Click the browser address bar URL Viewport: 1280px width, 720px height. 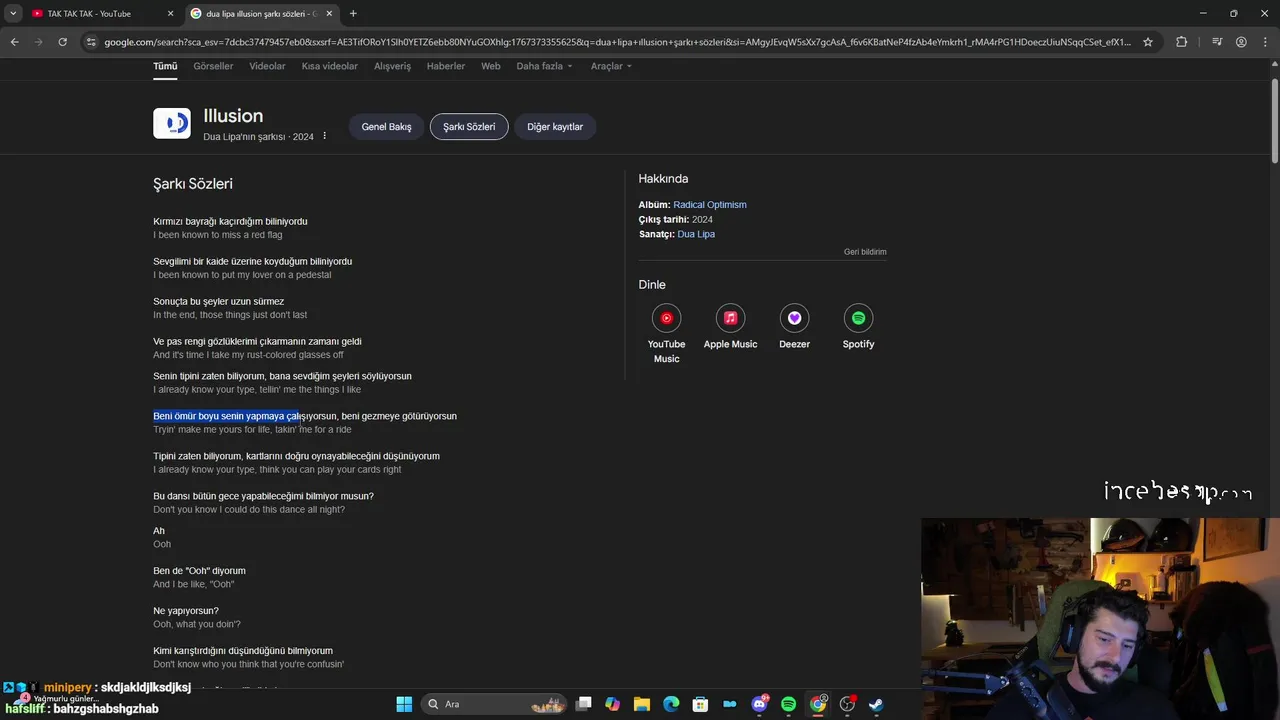pos(618,42)
